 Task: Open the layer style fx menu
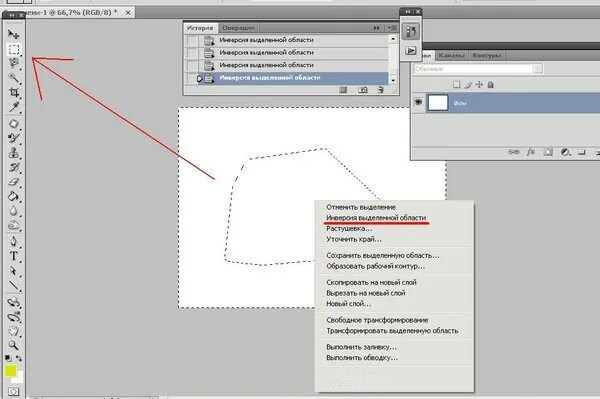[x=530, y=152]
